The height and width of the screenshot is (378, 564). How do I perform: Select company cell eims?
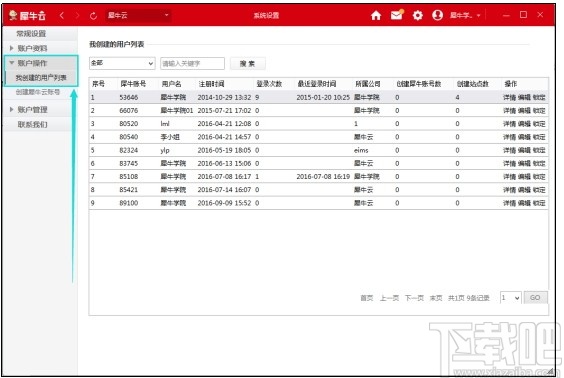tap(361, 150)
